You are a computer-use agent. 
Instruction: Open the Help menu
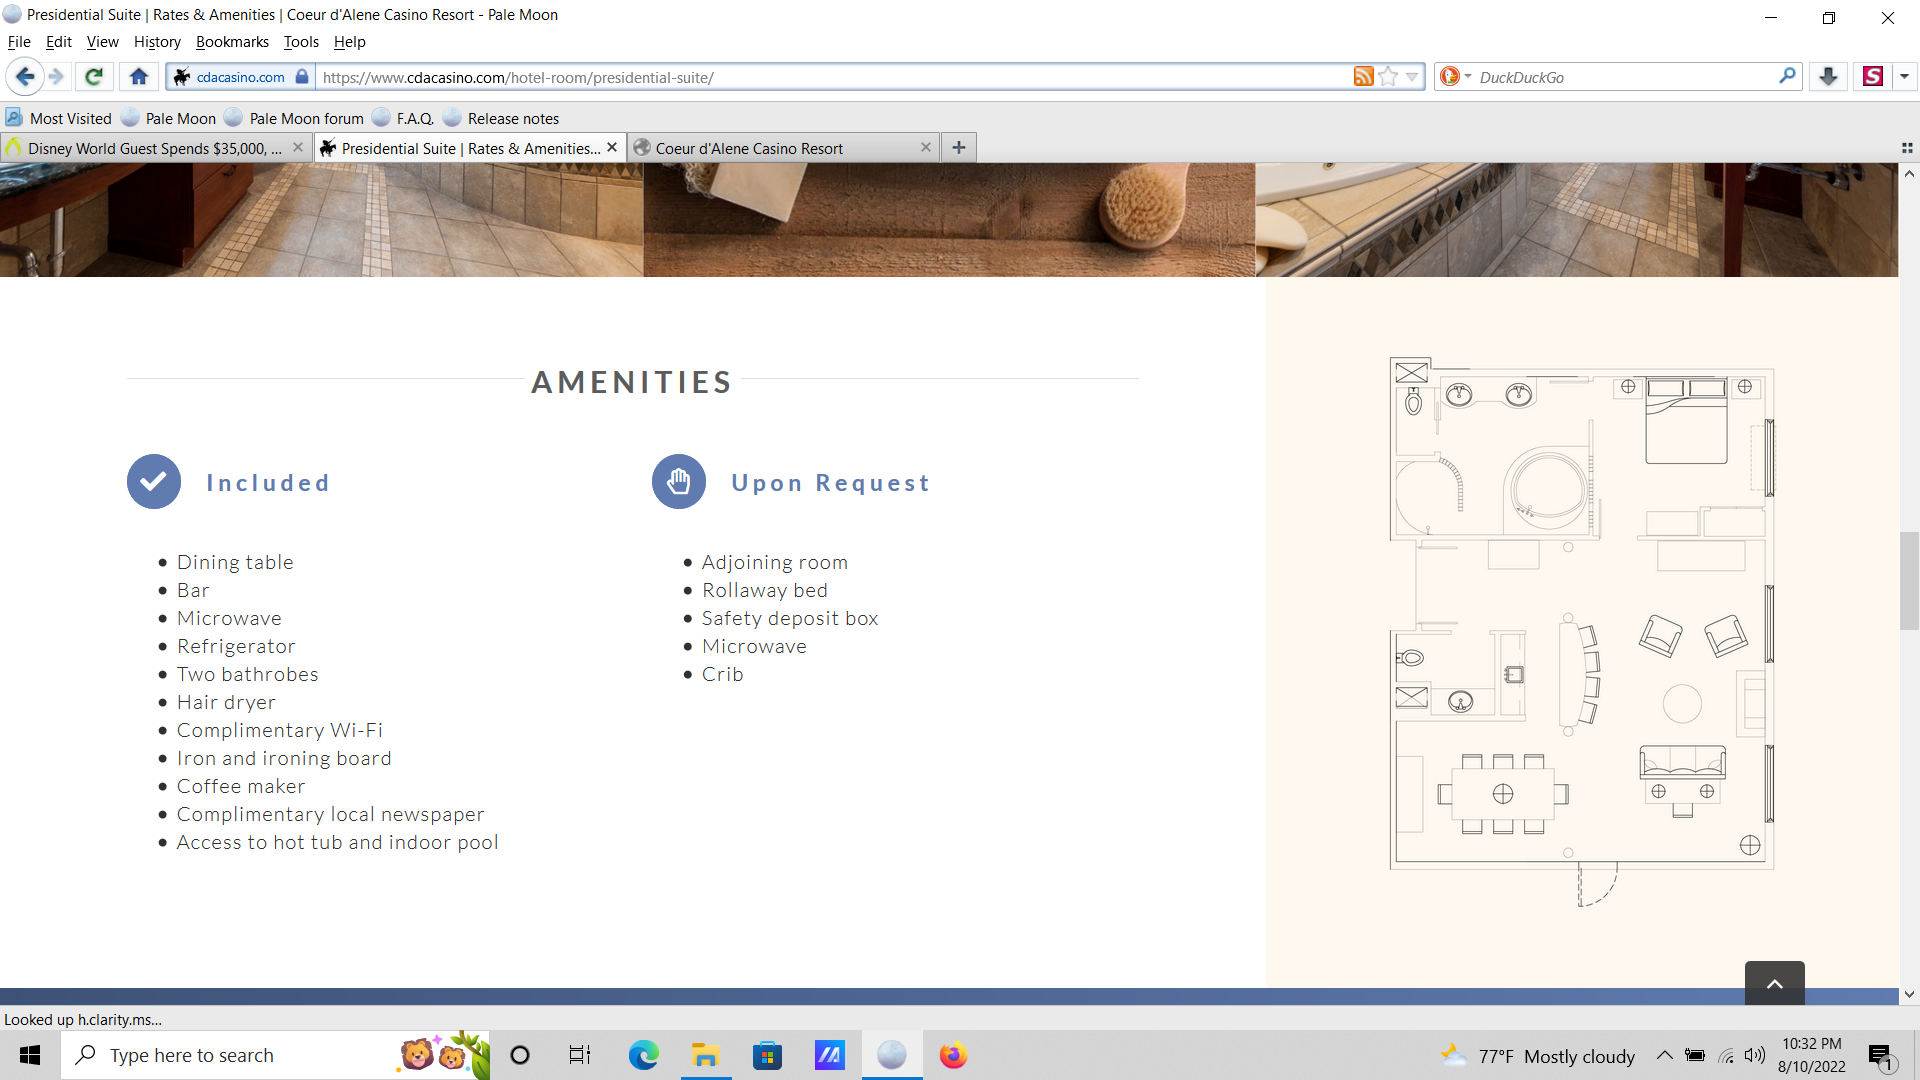pyautogui.click(x=349, y=42)
